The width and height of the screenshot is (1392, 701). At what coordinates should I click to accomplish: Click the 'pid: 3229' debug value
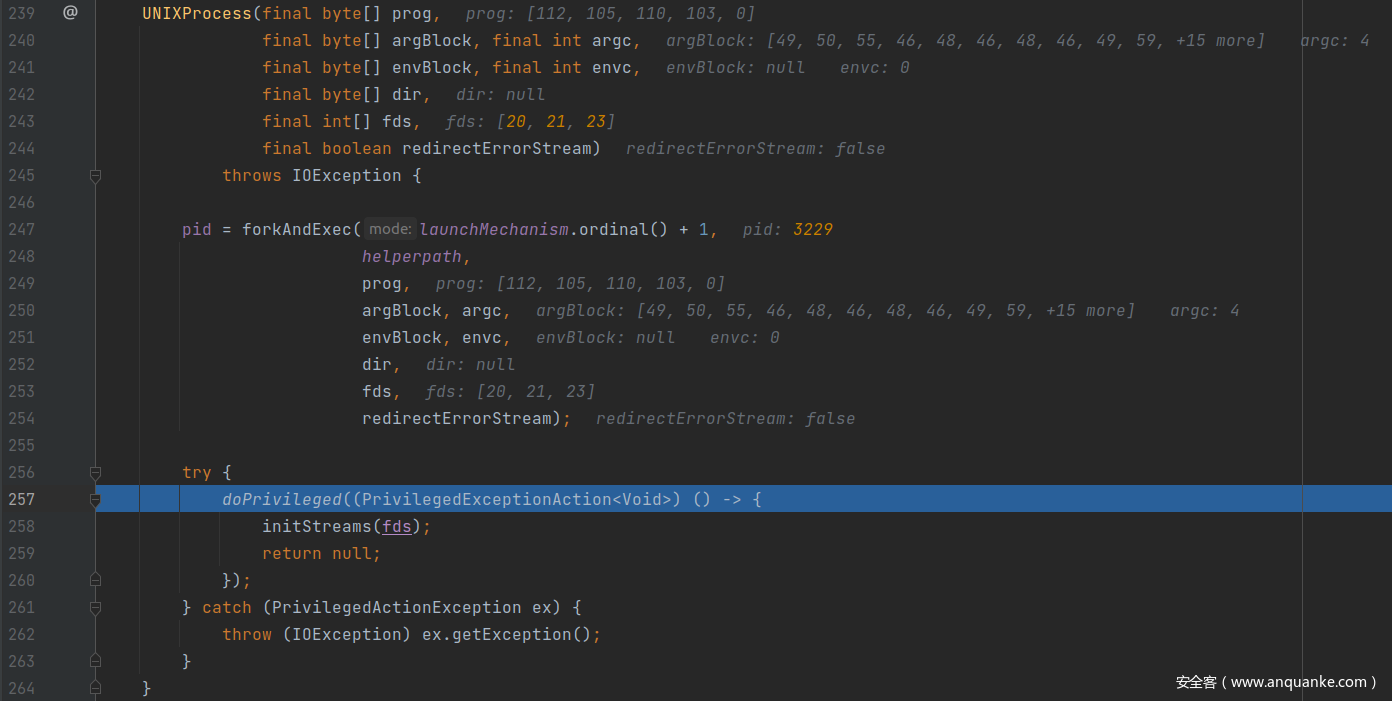click(788, 230)
